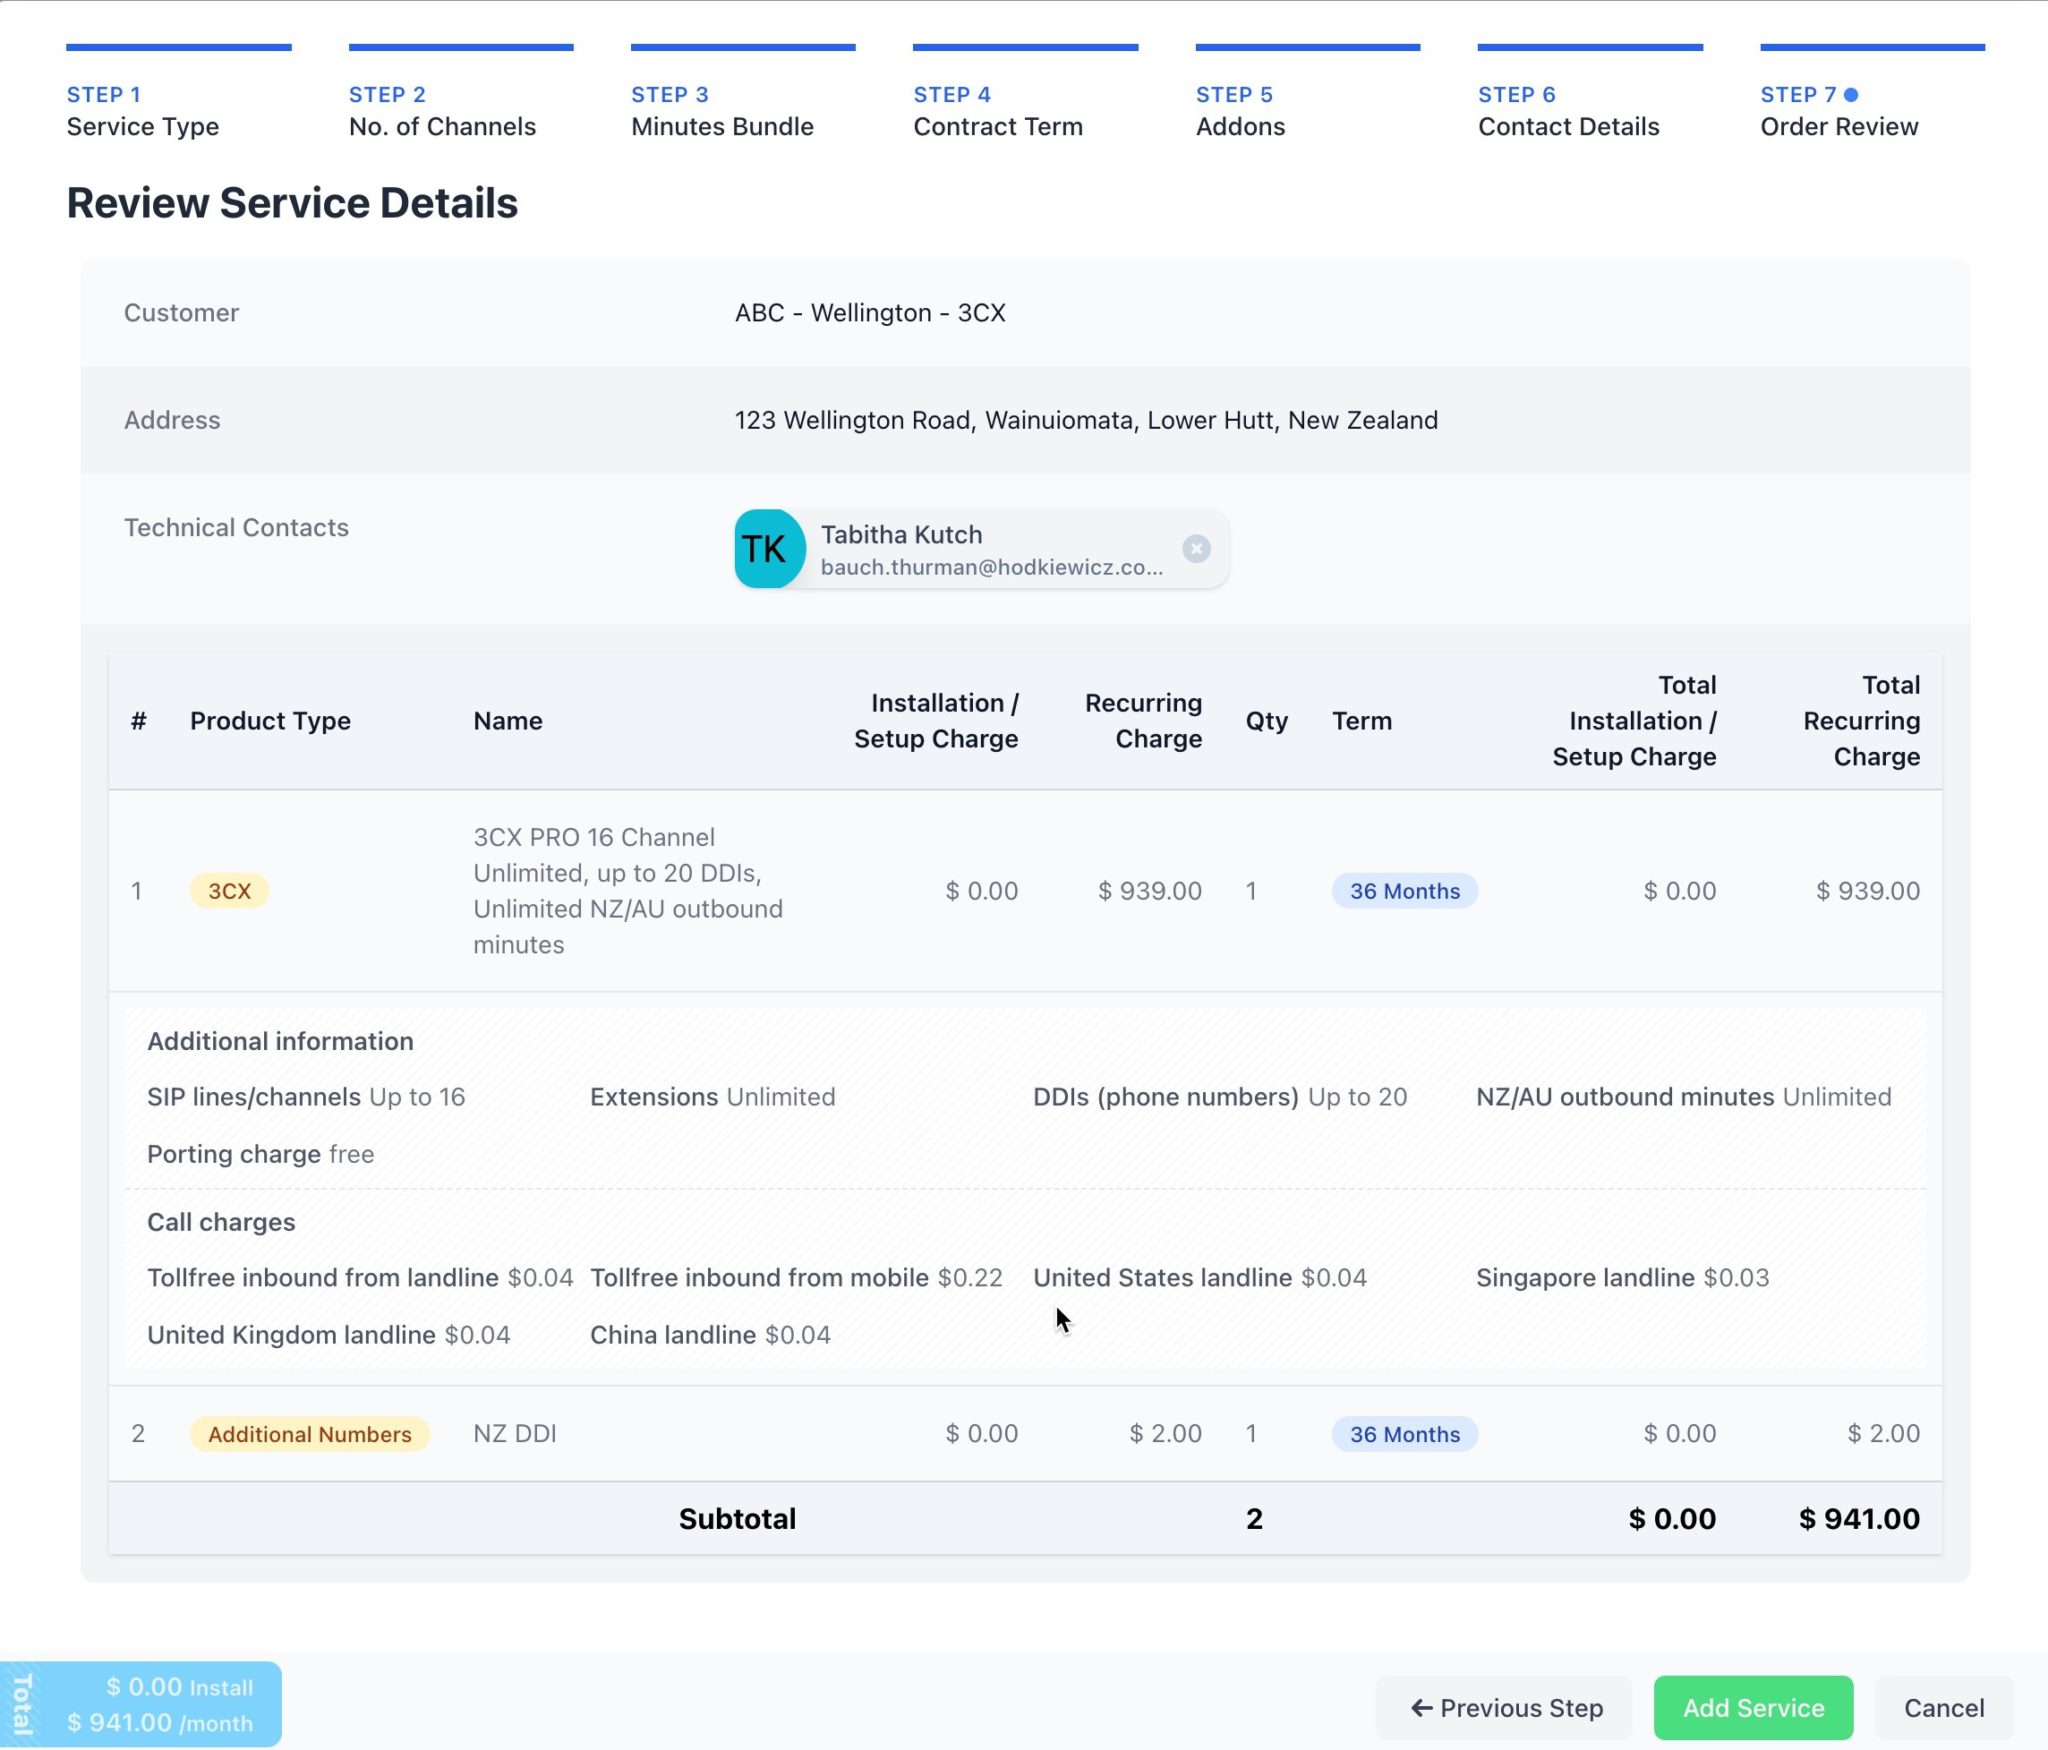This screenshot has width=2048, height=1750.
Task: Click the $ 939.00 recurring charge cell
Action: (1150, 891)
